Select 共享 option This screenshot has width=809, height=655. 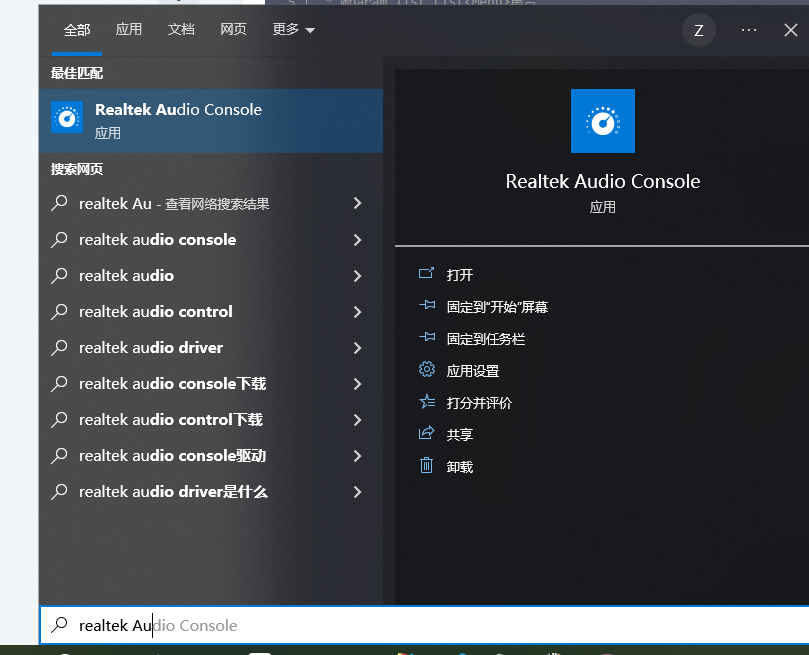pyautogui.click(x=460, y=435)
